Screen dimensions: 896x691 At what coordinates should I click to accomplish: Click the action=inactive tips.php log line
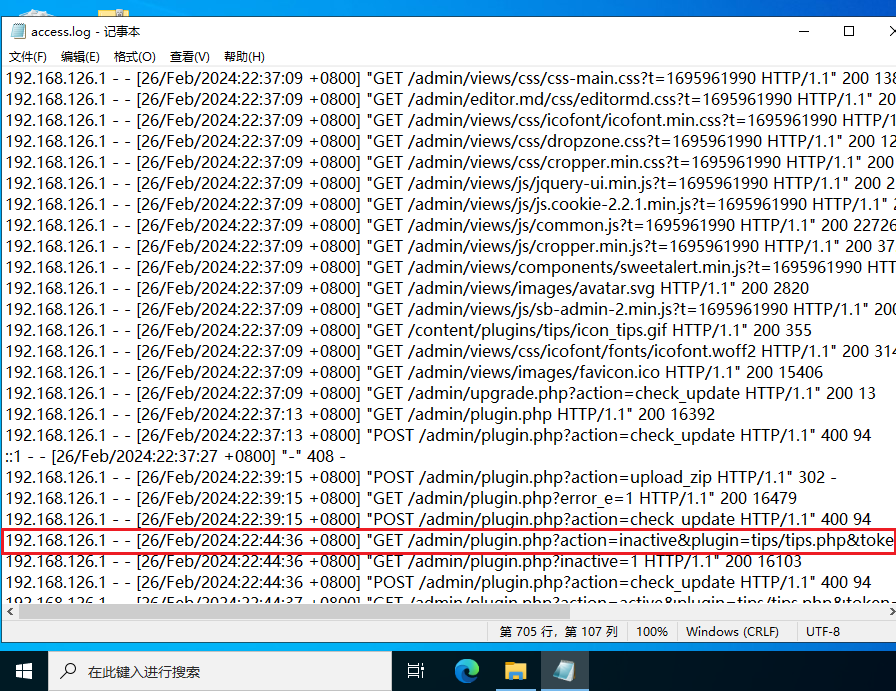pos(449,541)
